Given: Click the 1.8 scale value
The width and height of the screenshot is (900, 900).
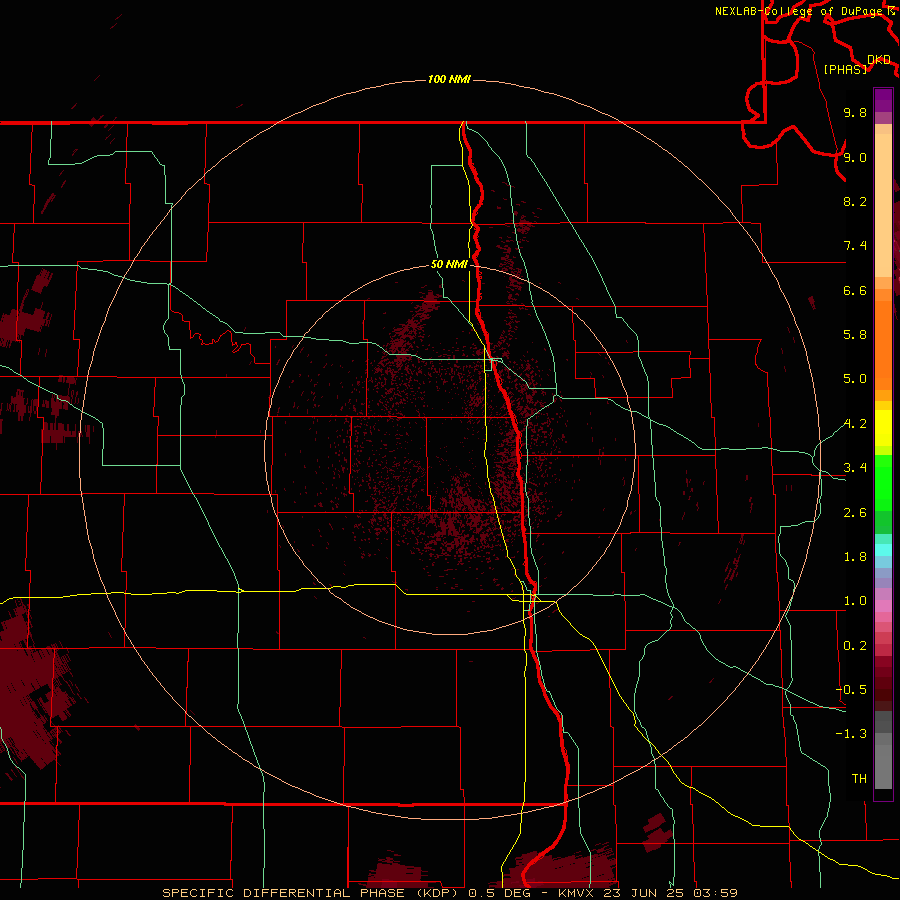Looking at the screenshot, I should 855,557.
